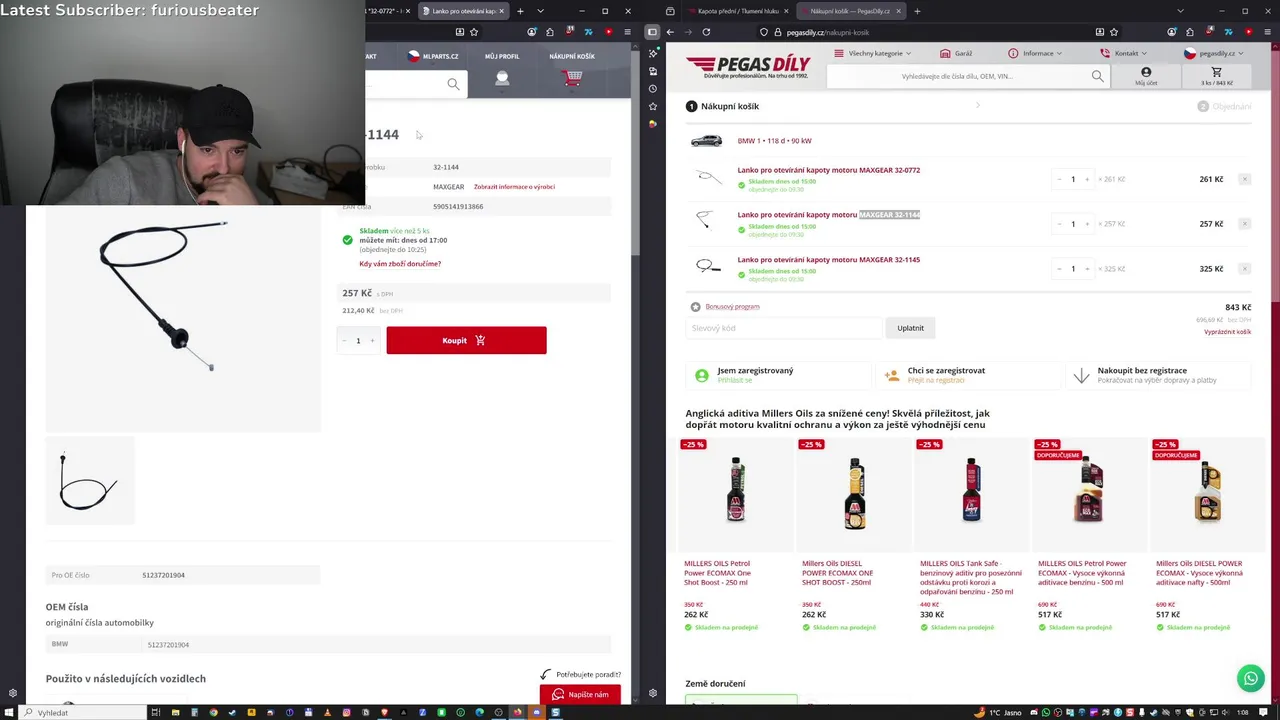Increase quantity with plus beside Koupit
The width and height of the screenshot is (1280, 720).
click(x=372, y=340)
